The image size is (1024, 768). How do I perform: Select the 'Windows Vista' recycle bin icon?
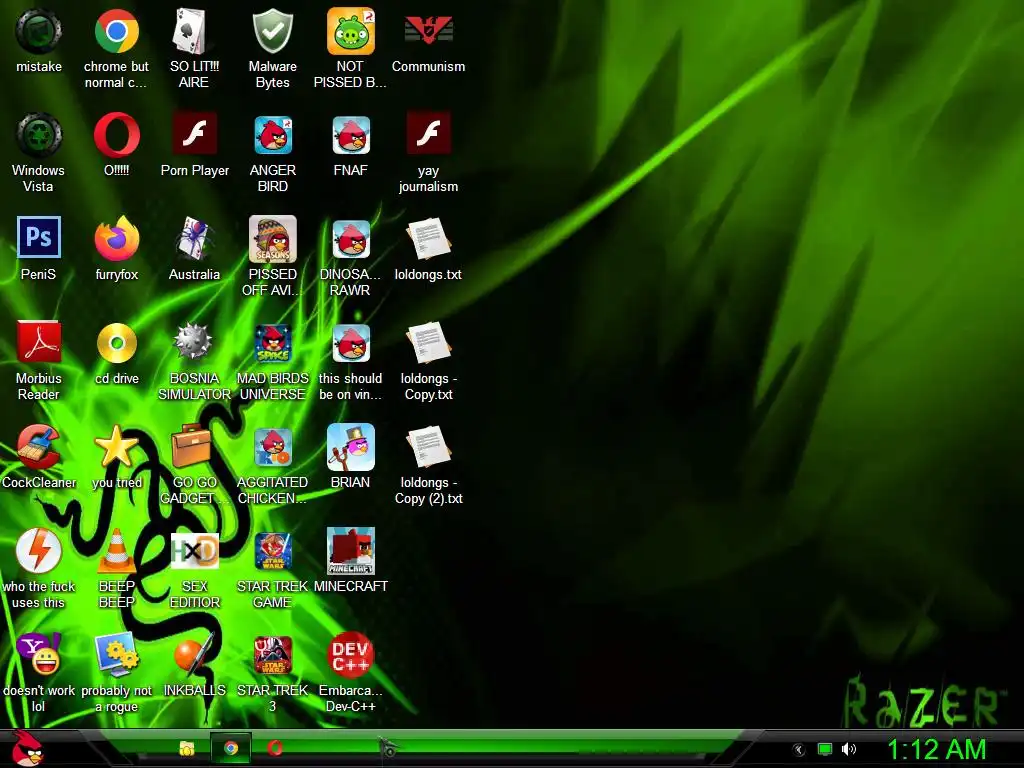pos(39,135)
